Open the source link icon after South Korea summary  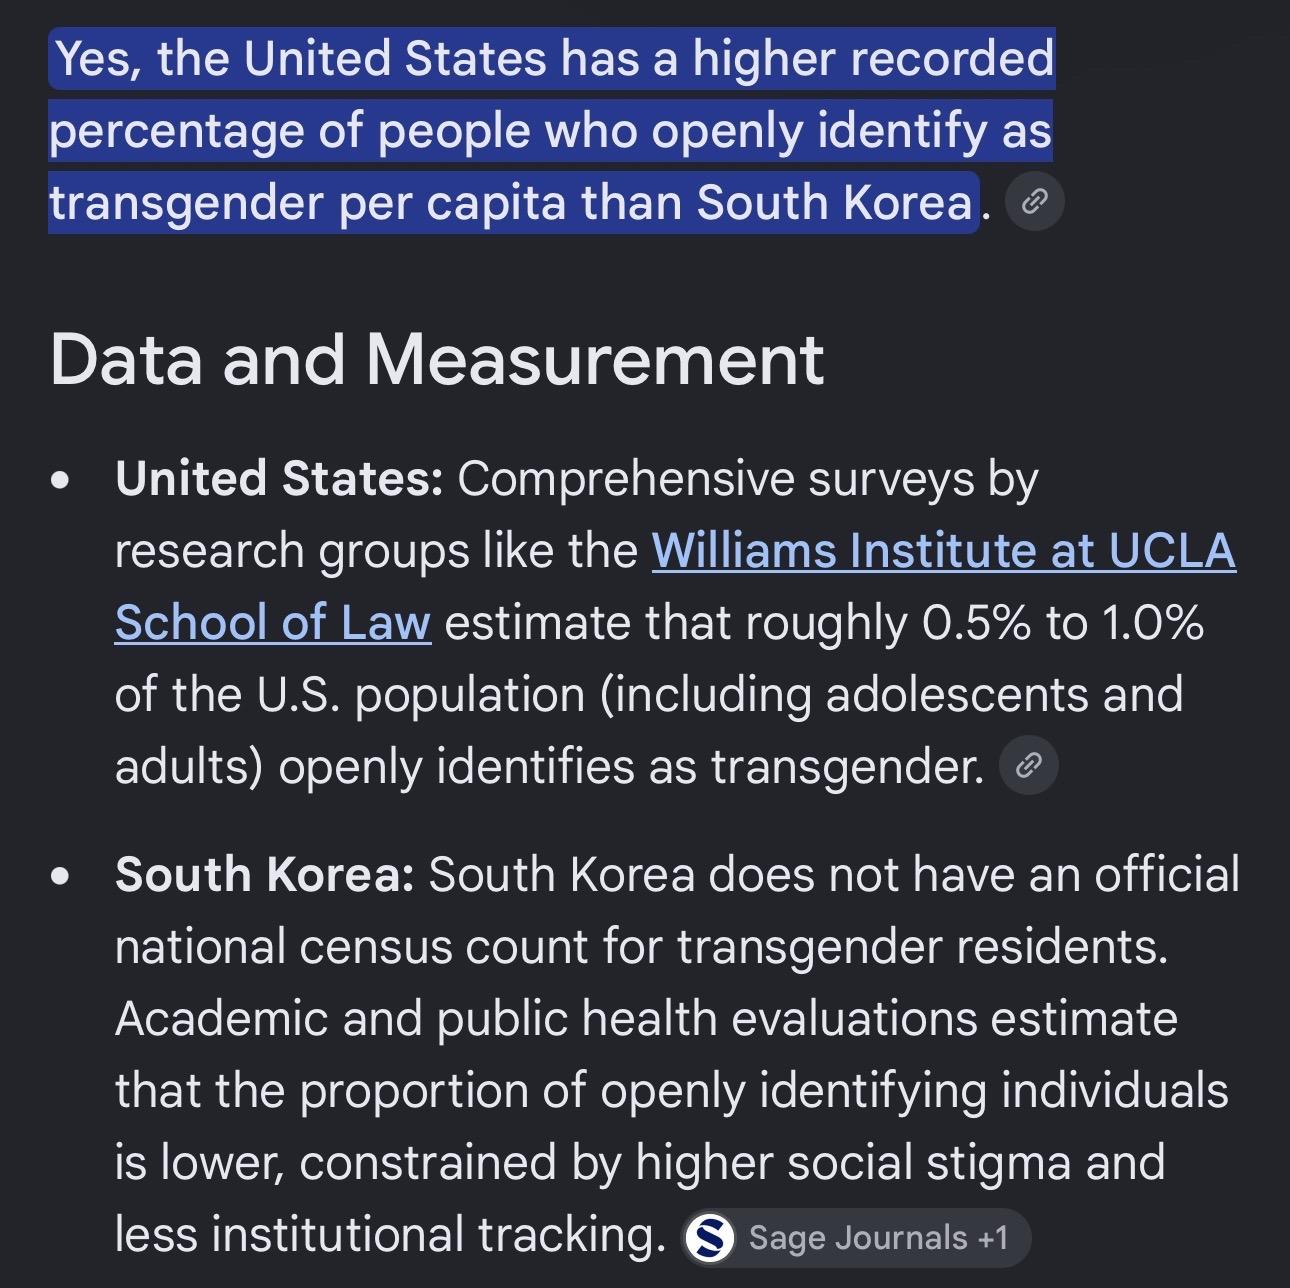click(1034, 202)
